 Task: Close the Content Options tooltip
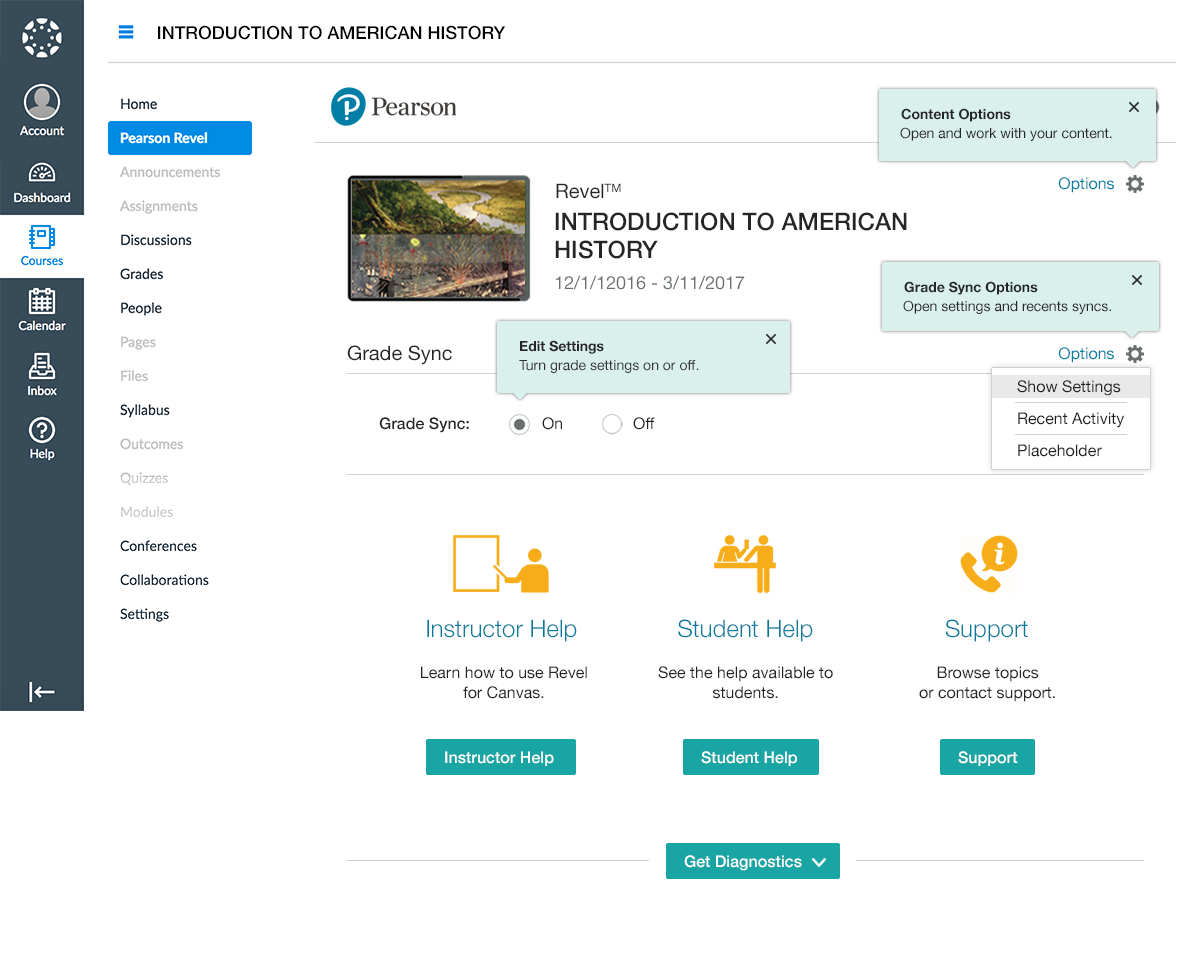coord(1133,107)
